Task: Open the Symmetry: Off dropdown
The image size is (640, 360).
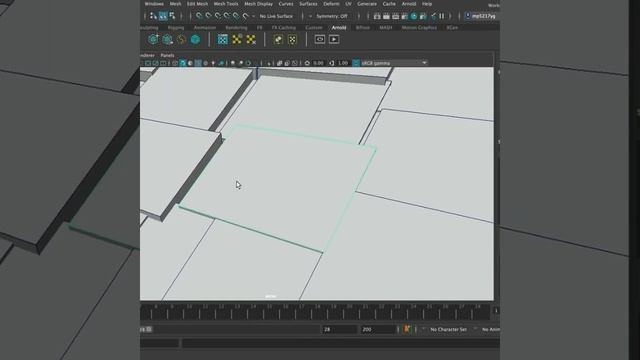Action: [x=331, y=16]
